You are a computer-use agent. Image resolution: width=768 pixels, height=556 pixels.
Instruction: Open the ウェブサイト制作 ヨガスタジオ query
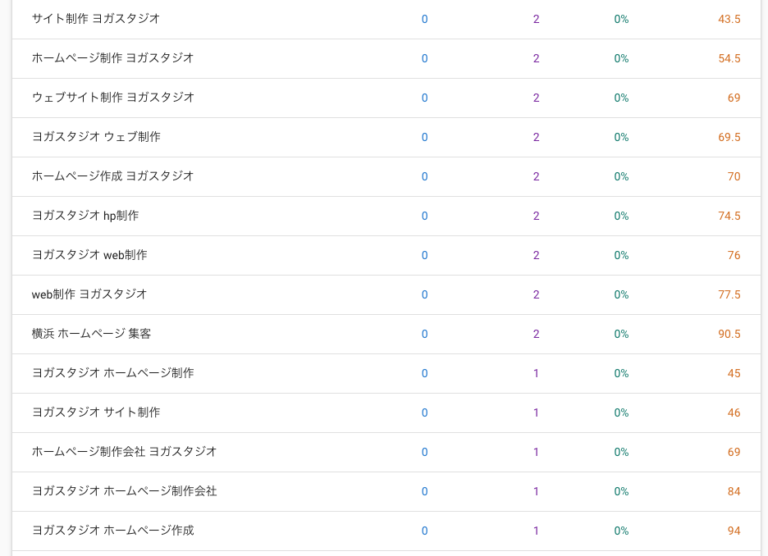[x=113, y=98]
